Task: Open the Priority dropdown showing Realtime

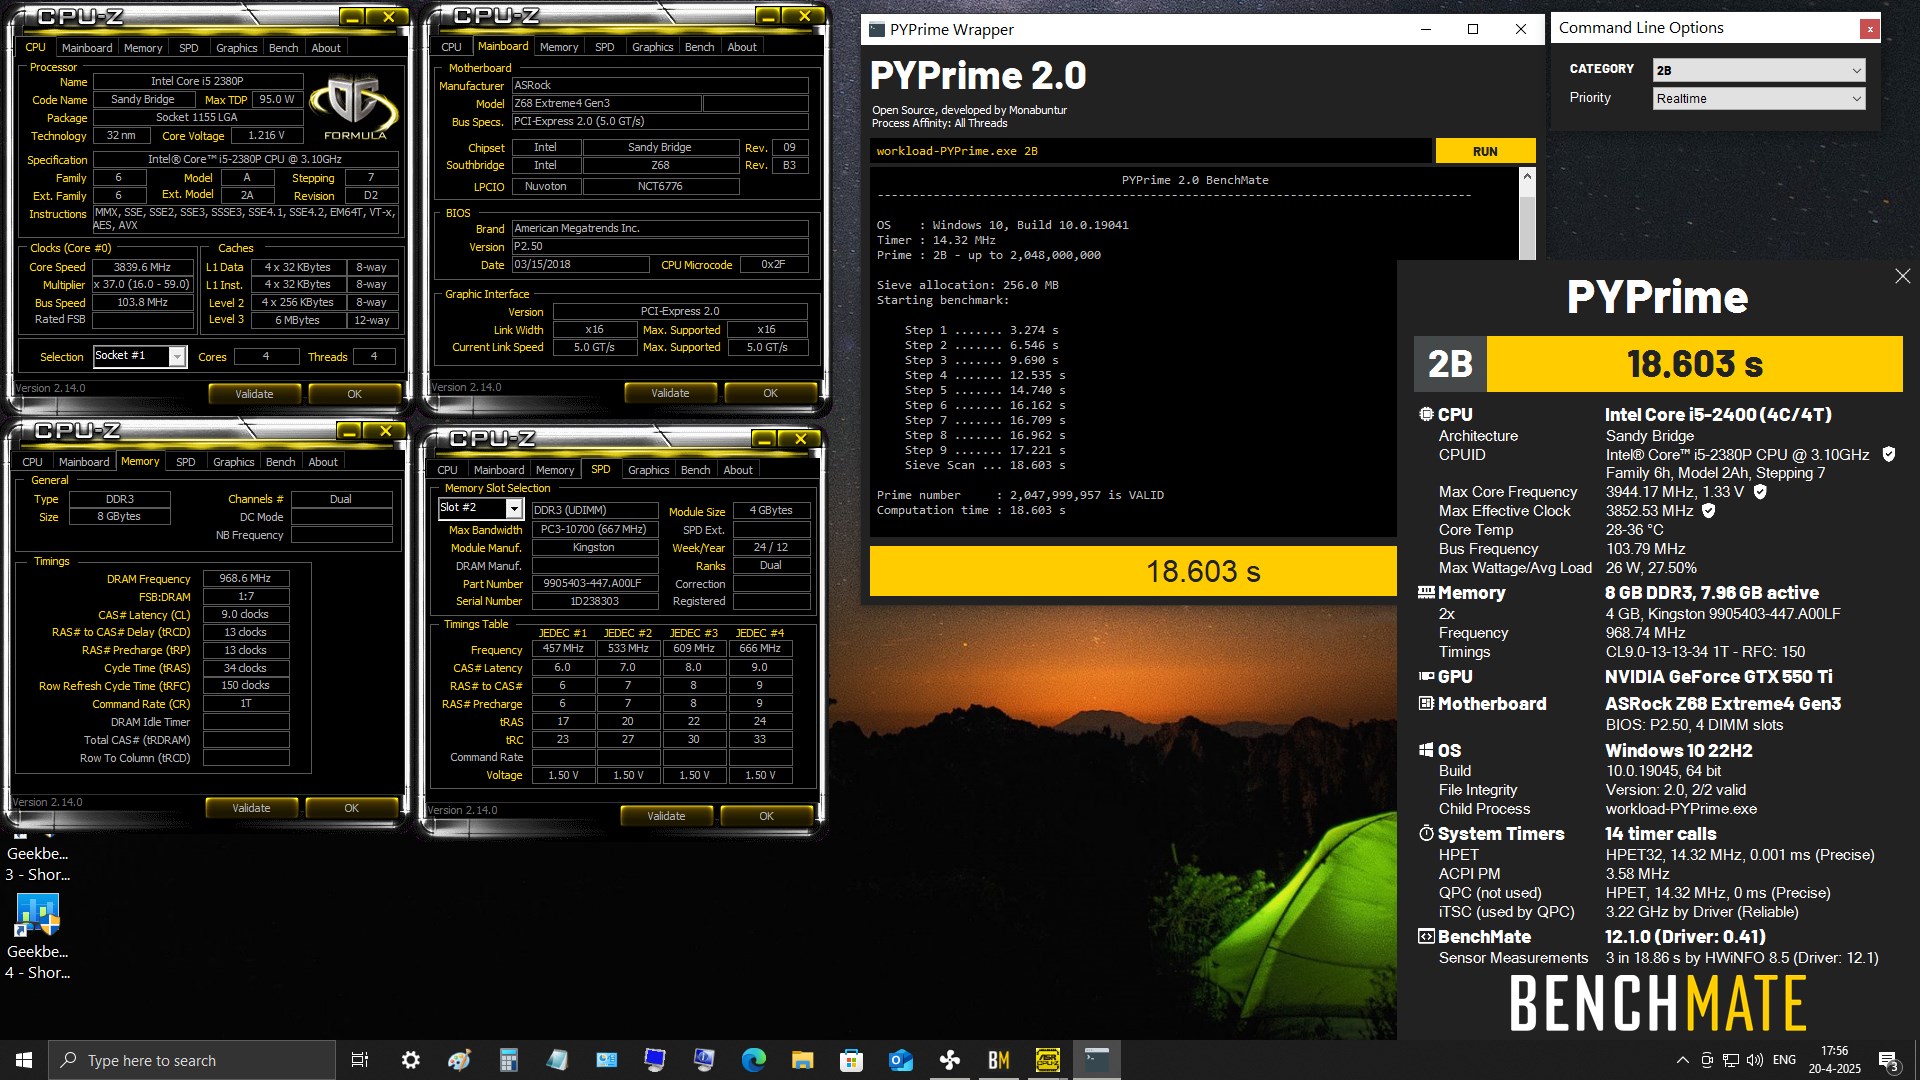Action: (1758, 98)
